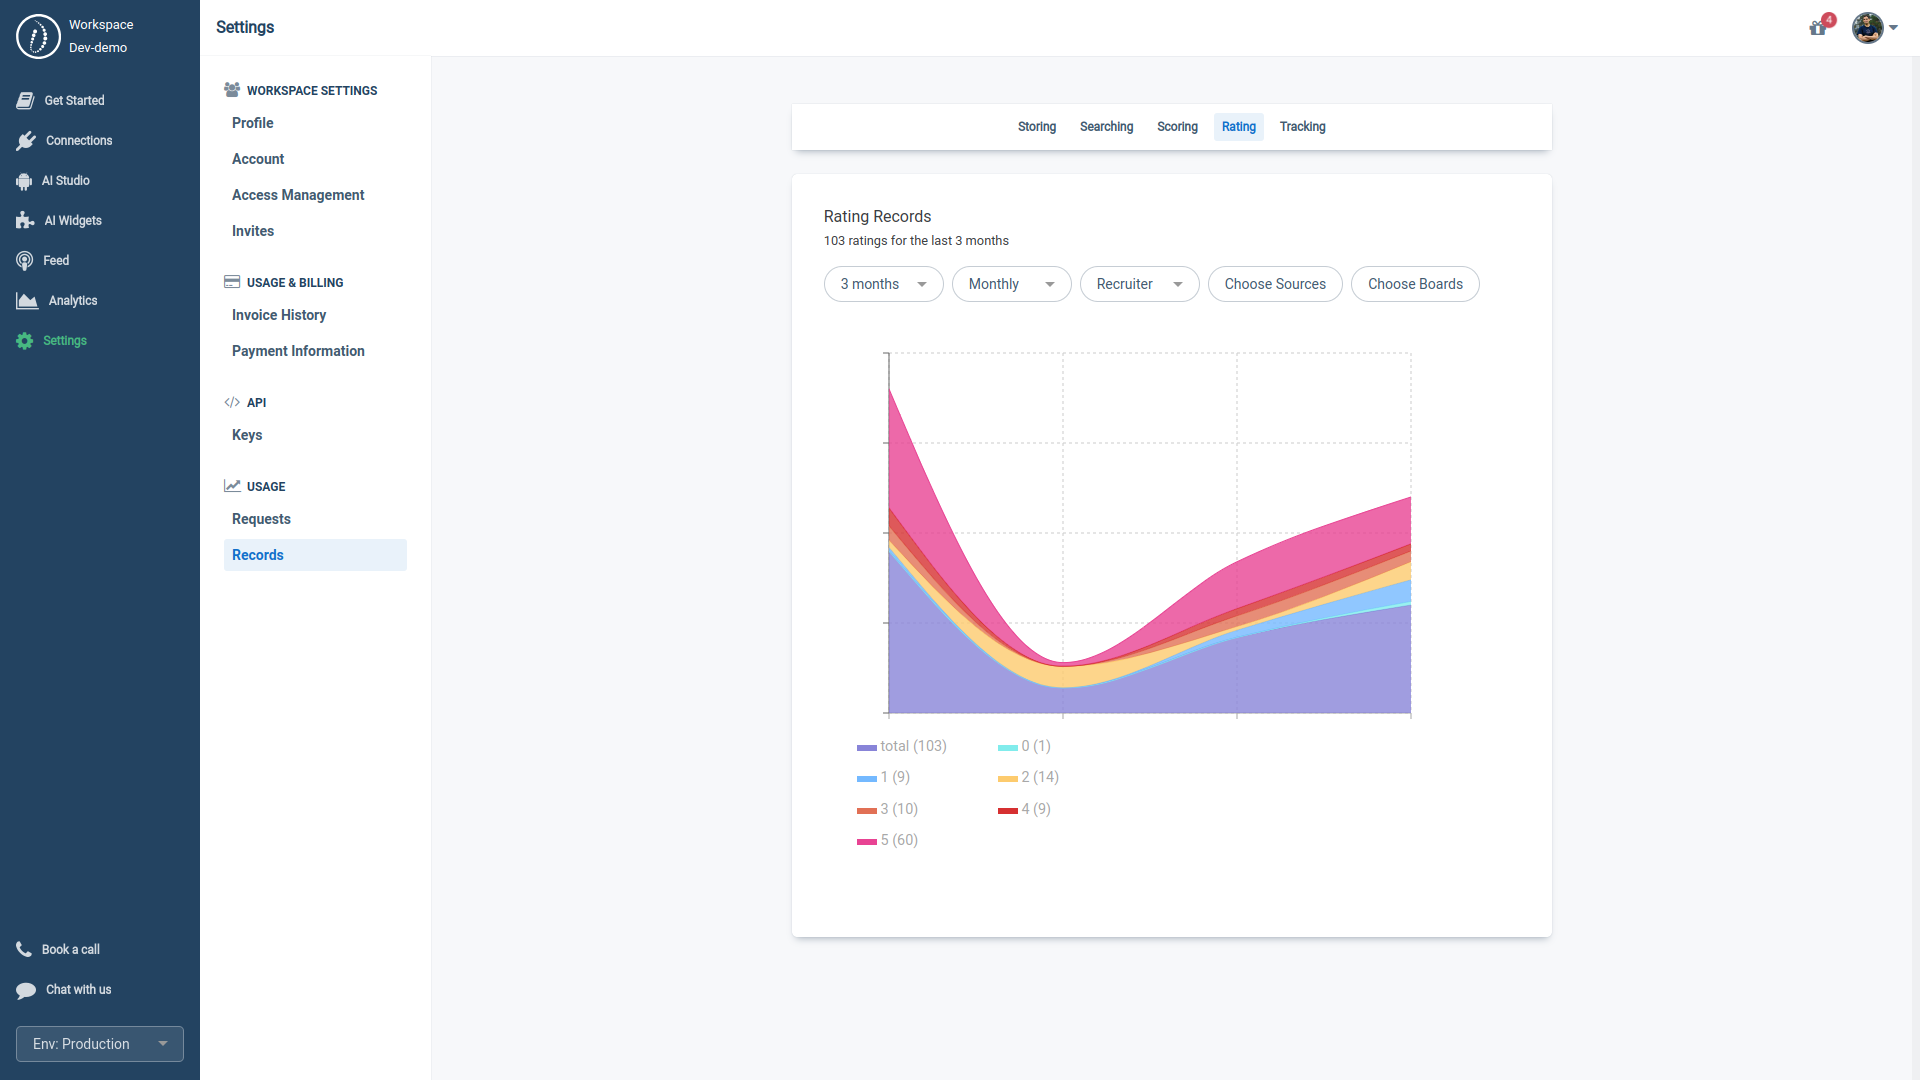Switch to the Tracking tab

pyautogui.click(x=1302, y=127)
